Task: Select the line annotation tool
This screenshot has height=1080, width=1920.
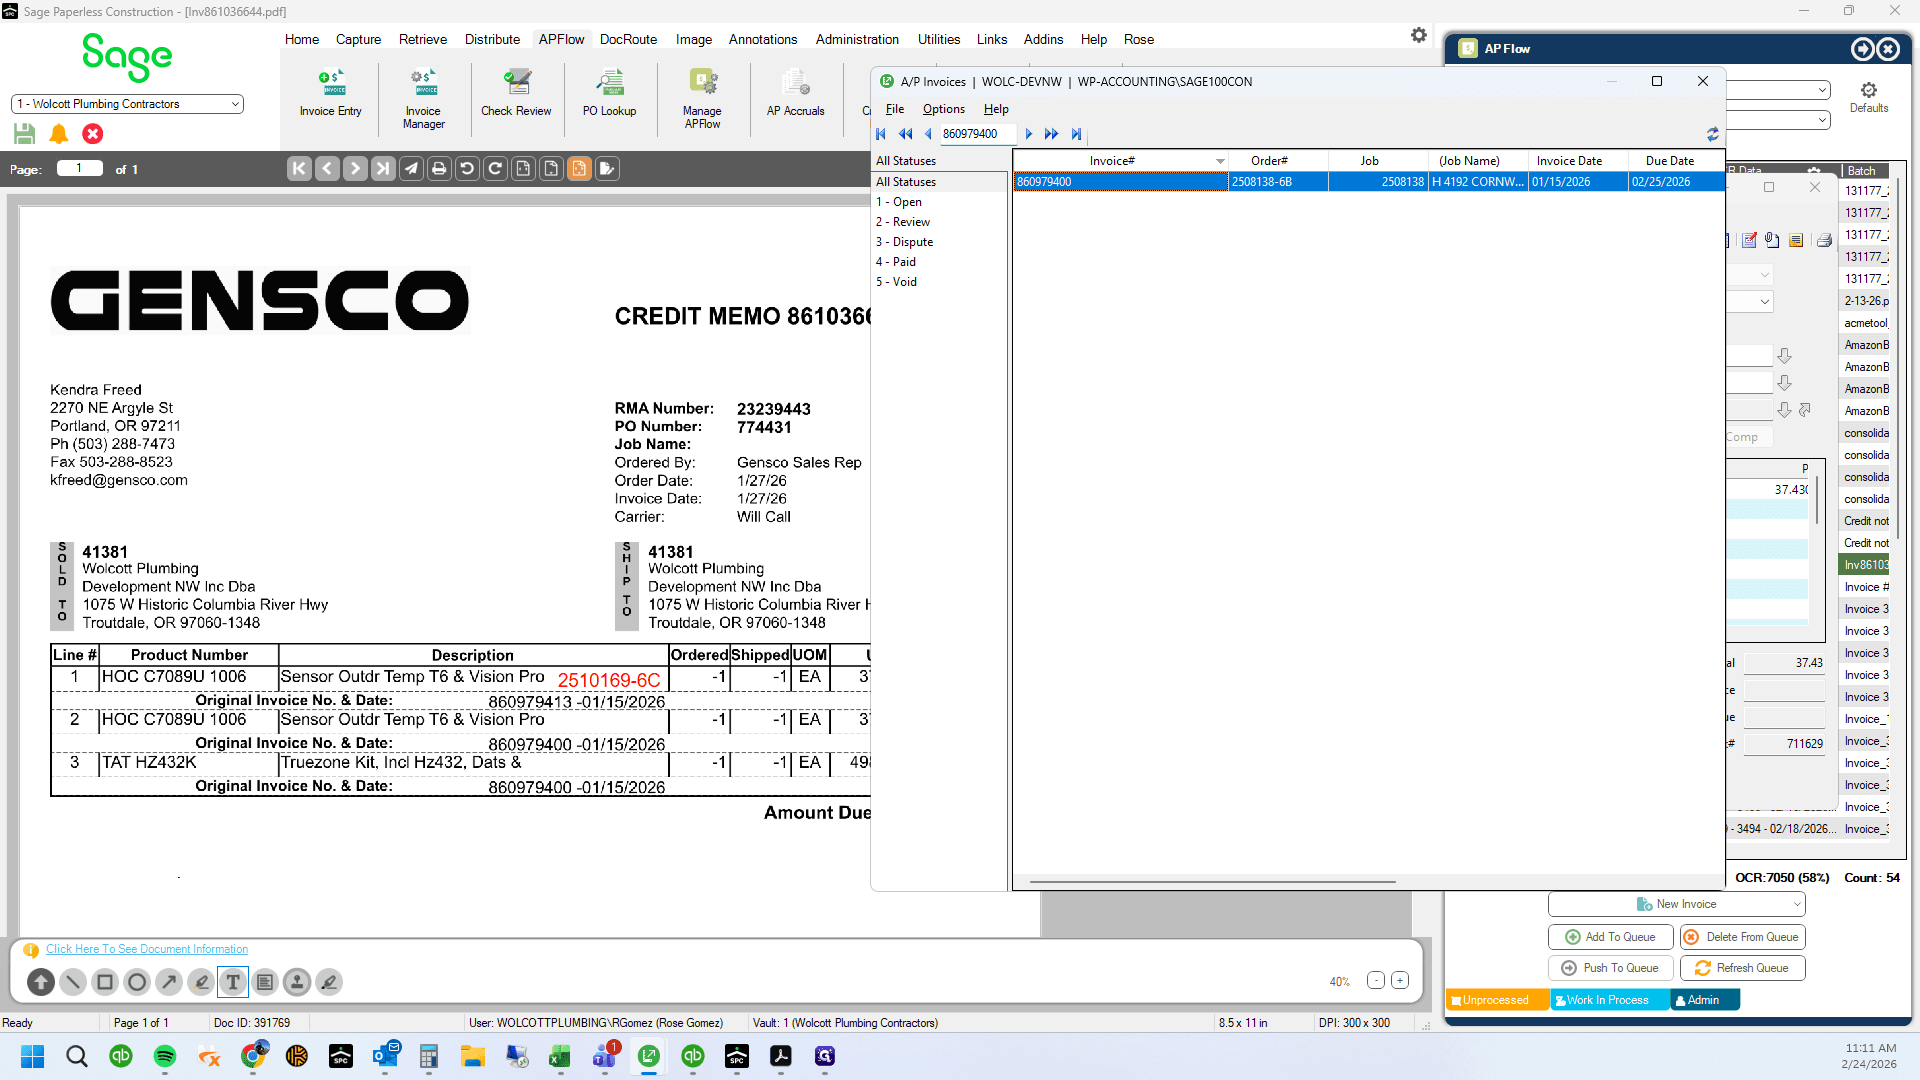Action: 73,982
